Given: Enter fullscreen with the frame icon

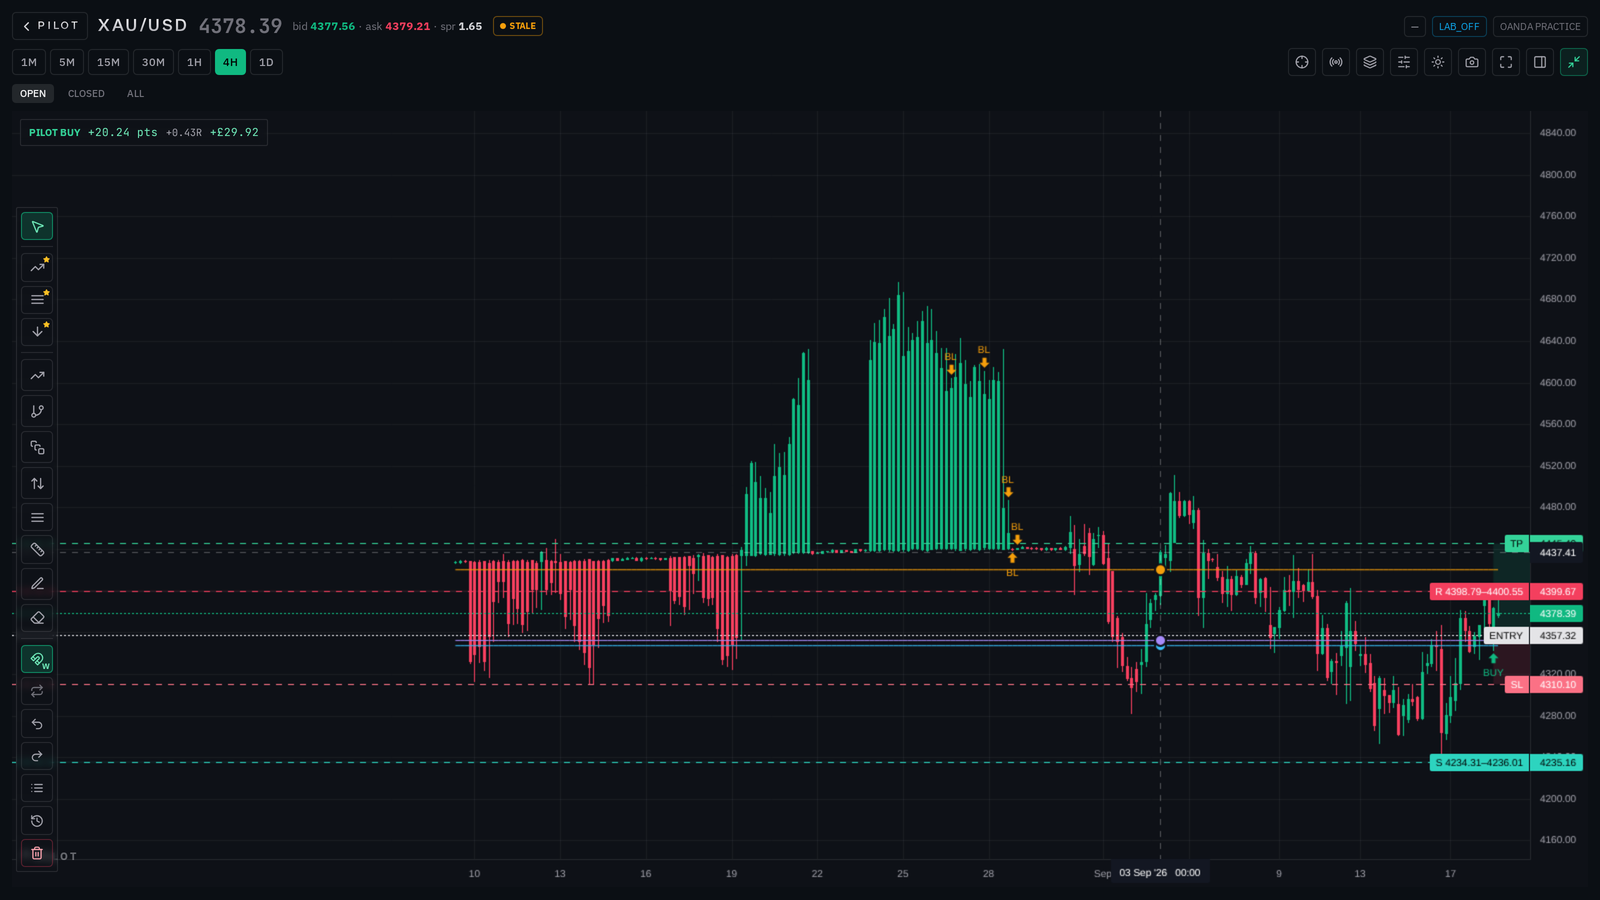Looking at the screenshot, I should pyautogui.click(x=1506, y=62).
